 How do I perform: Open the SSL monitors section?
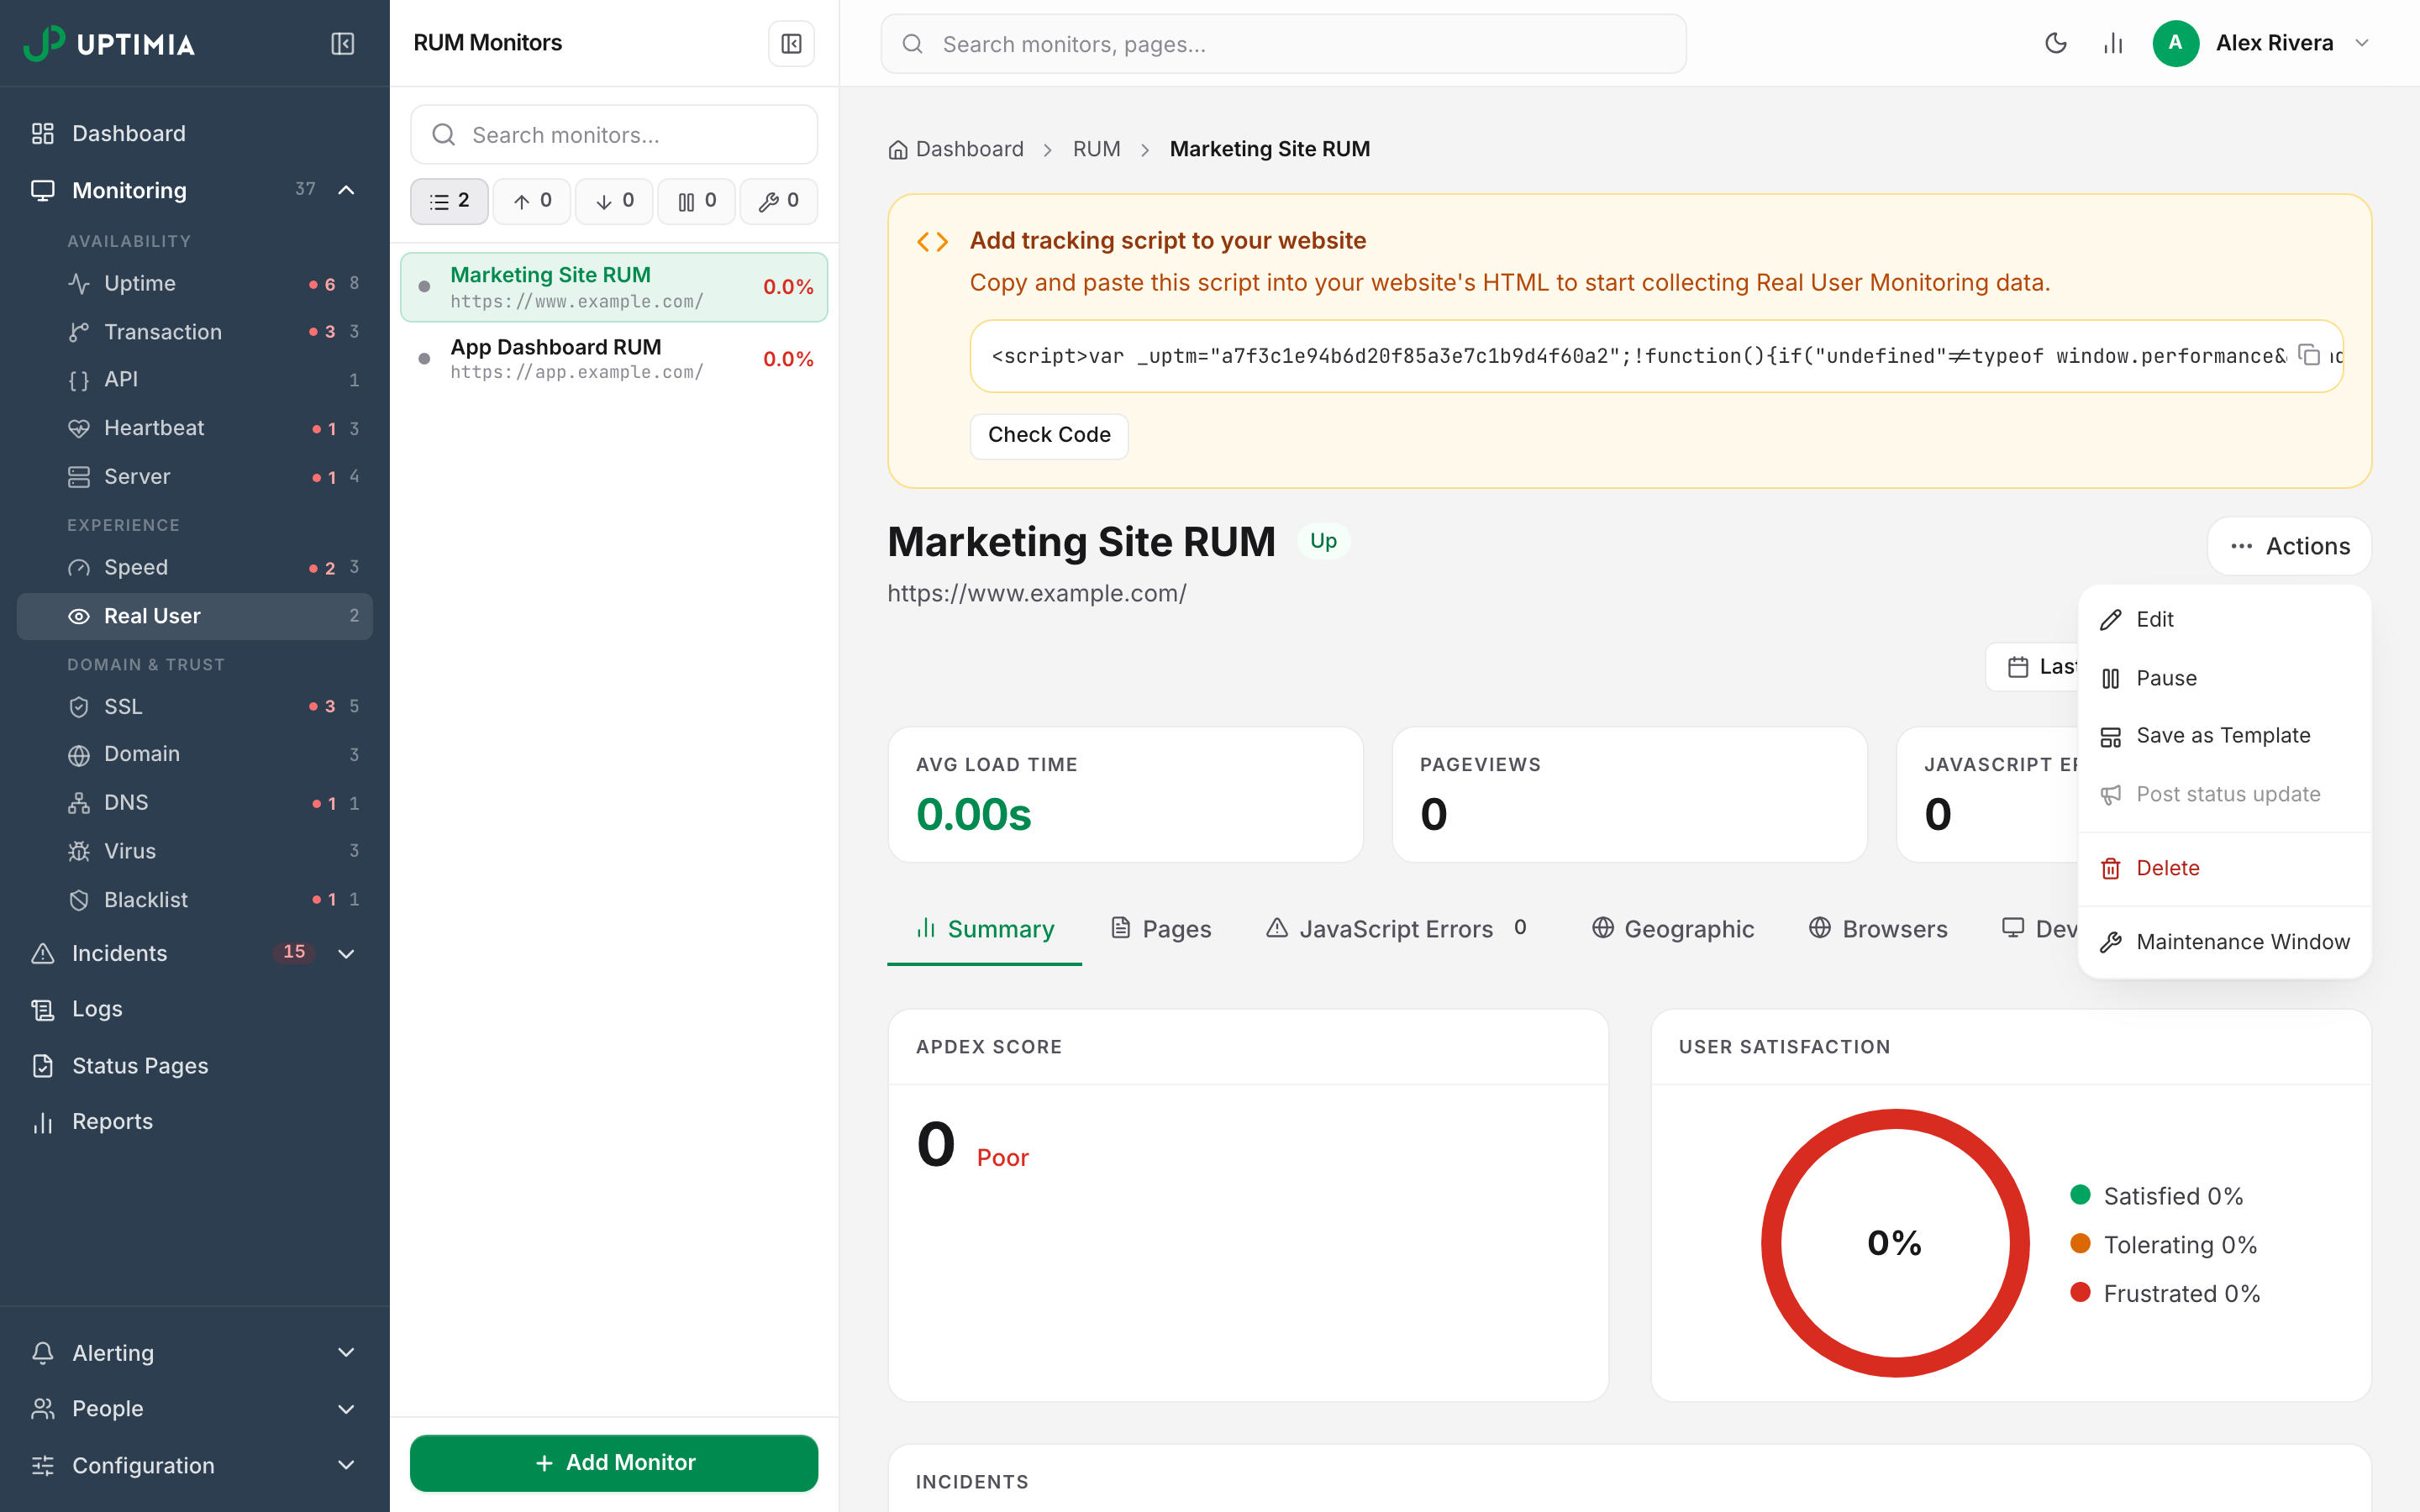coord(195,707)
